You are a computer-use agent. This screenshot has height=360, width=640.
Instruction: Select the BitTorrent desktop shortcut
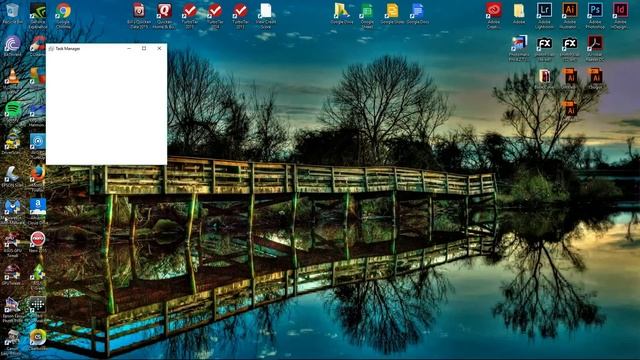(12, 44)
